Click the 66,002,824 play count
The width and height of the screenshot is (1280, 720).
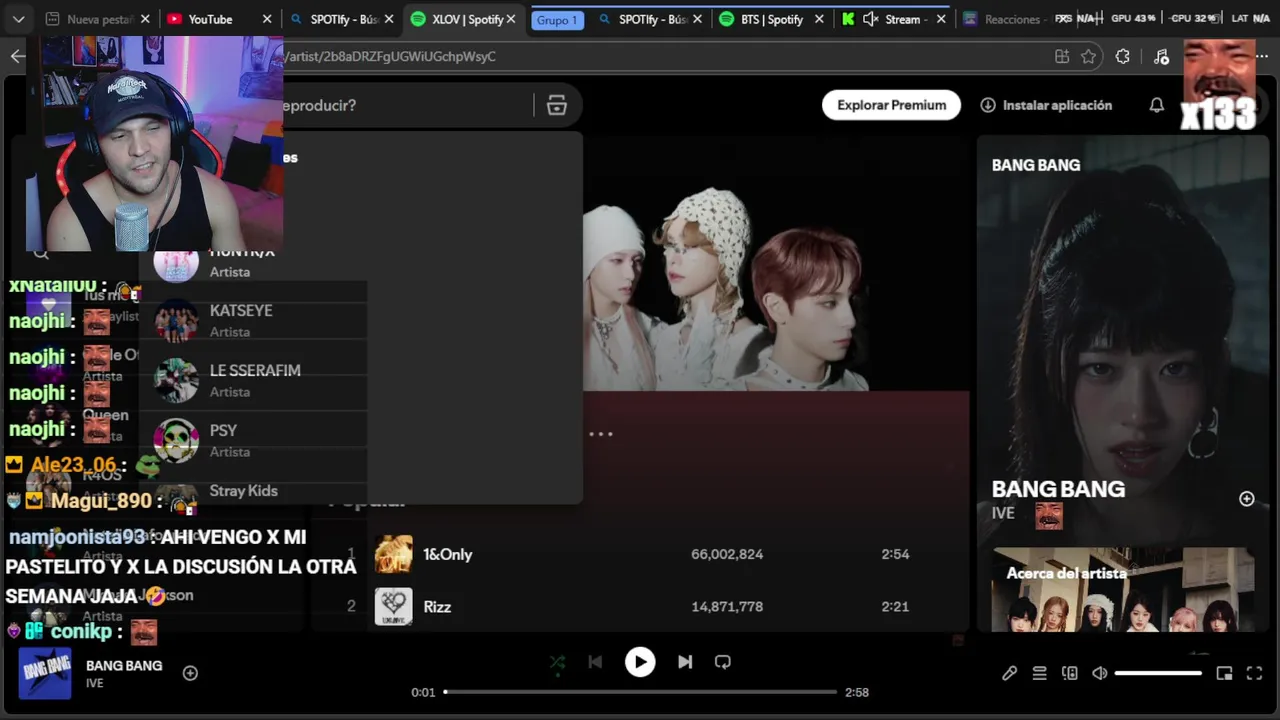tap(727, 554)
